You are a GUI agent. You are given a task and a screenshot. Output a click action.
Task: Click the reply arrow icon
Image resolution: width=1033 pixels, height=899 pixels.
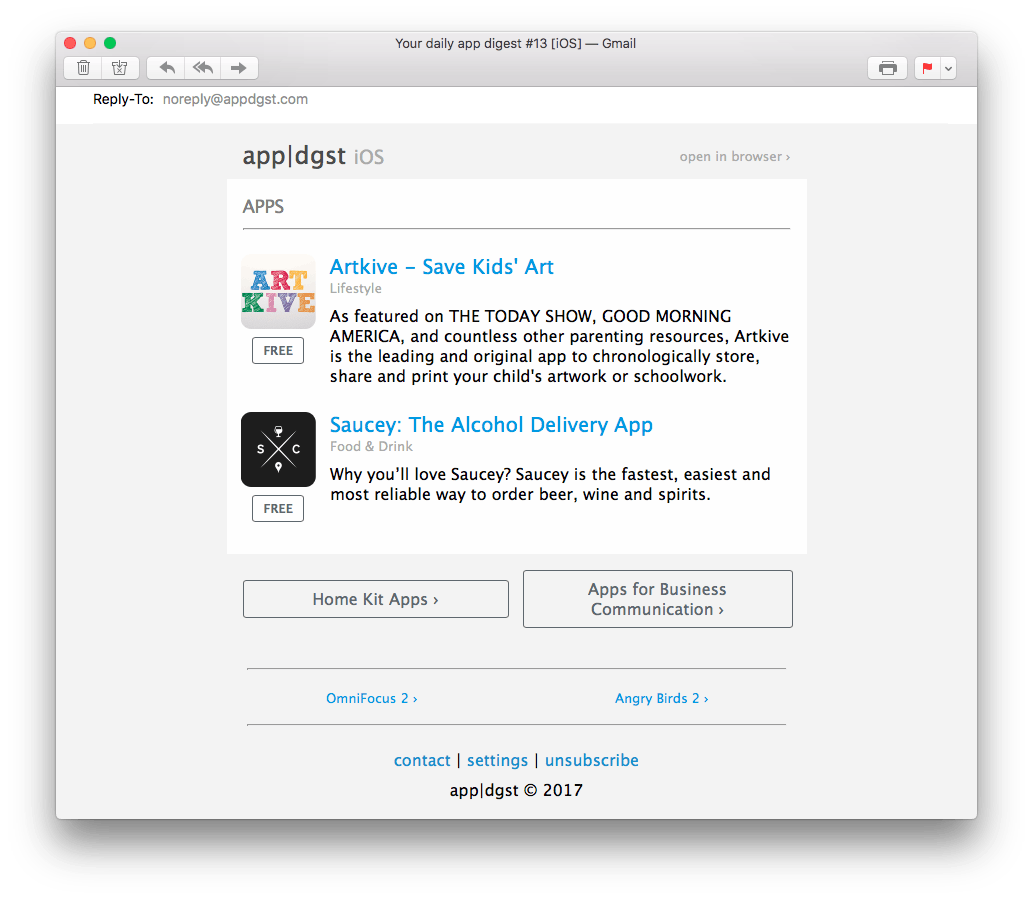pos(167,68)
